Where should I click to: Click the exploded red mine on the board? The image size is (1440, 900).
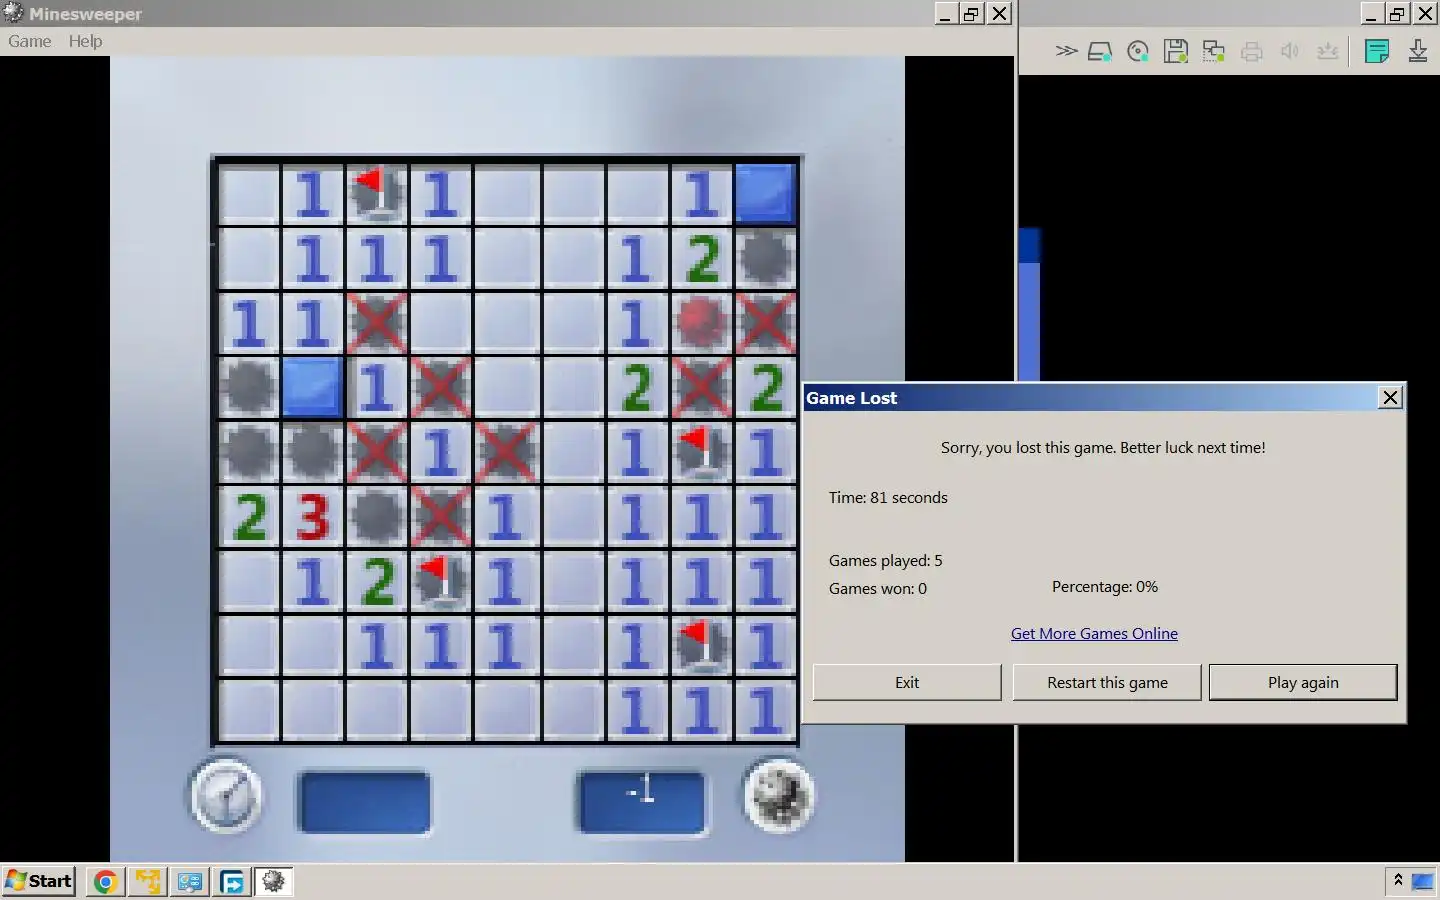pyautogui.click(x=701, y=323)
